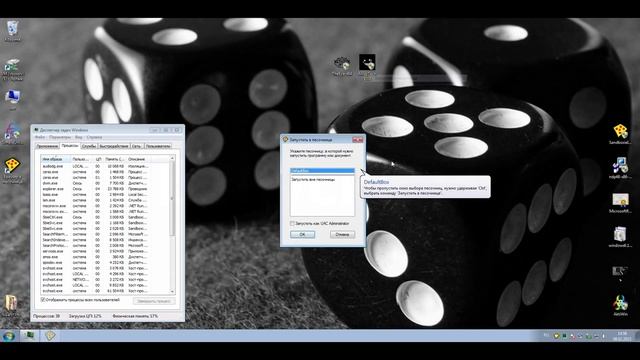This screenshot has height=360, width=640.
Task: Click Отмена in the Sandboxie dialog
Action: pyautogui.click(x=342, y=235)
